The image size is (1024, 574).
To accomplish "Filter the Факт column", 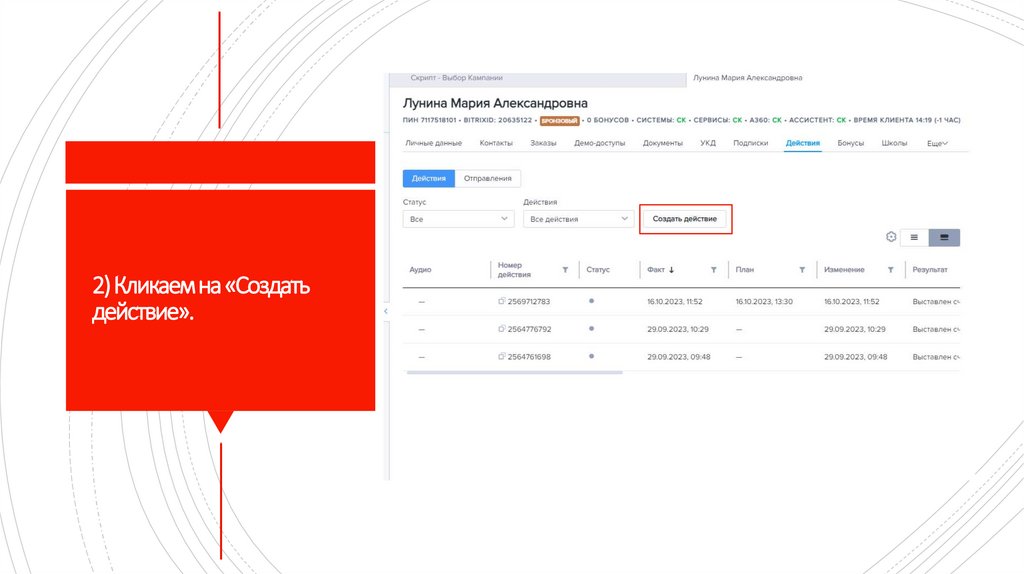I will pos(713,270).
